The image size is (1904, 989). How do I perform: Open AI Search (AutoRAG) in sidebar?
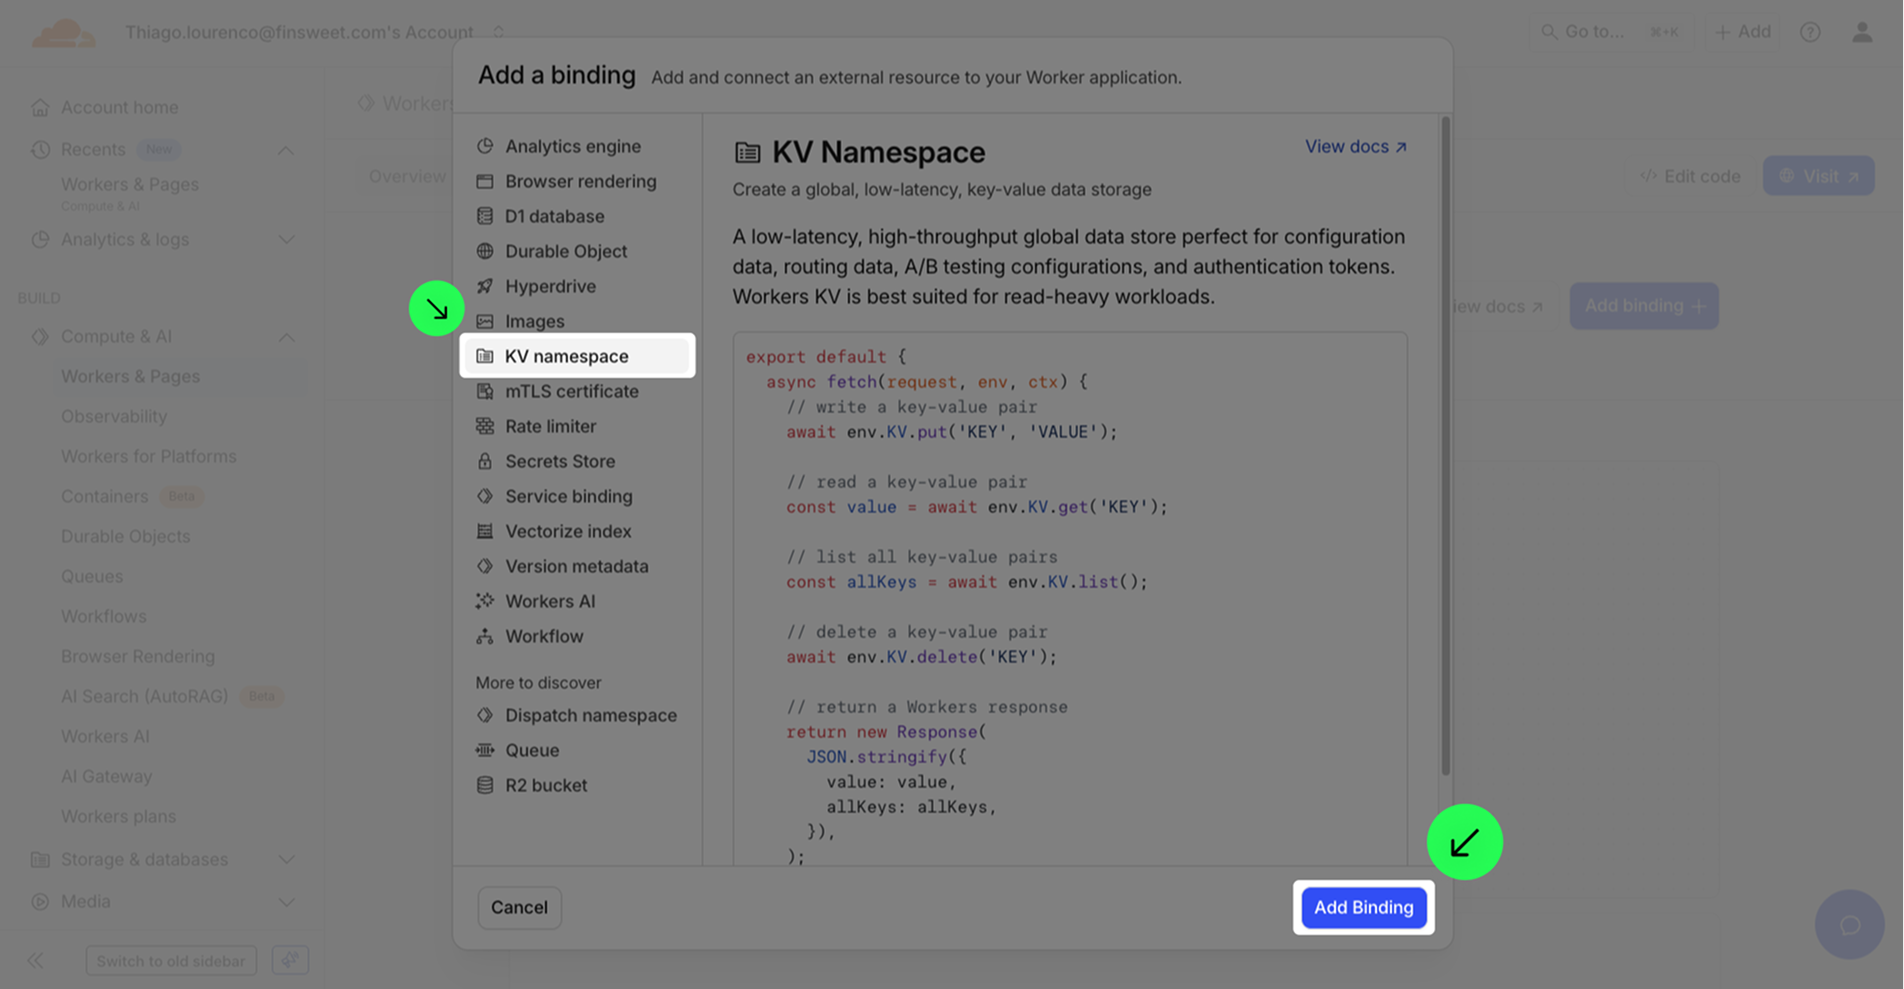pyautogui.click(x=144, y=696)
